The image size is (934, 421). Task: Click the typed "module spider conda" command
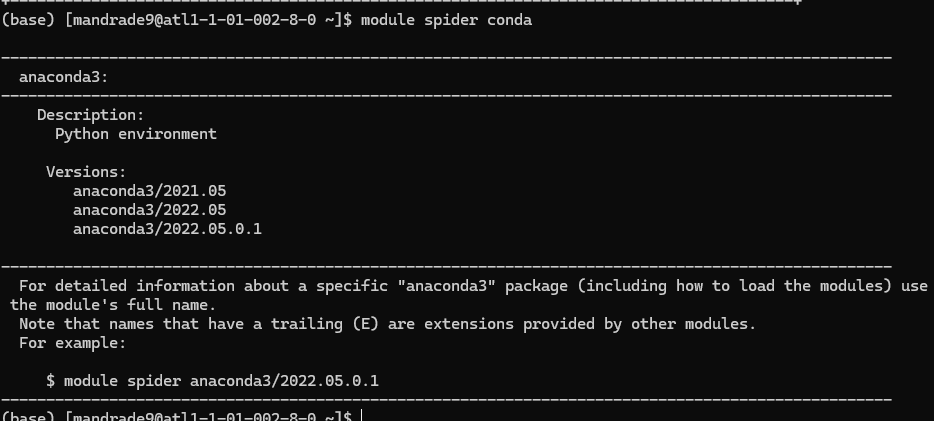point(445,20)
